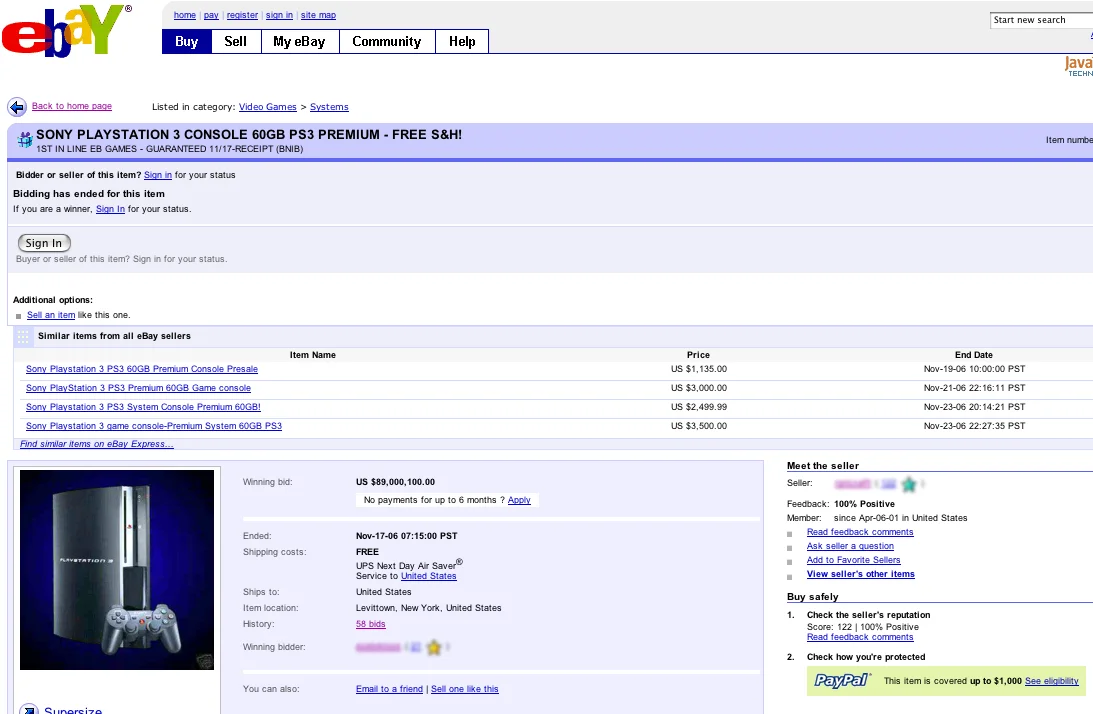Click the eBay logo

[67, 31]
